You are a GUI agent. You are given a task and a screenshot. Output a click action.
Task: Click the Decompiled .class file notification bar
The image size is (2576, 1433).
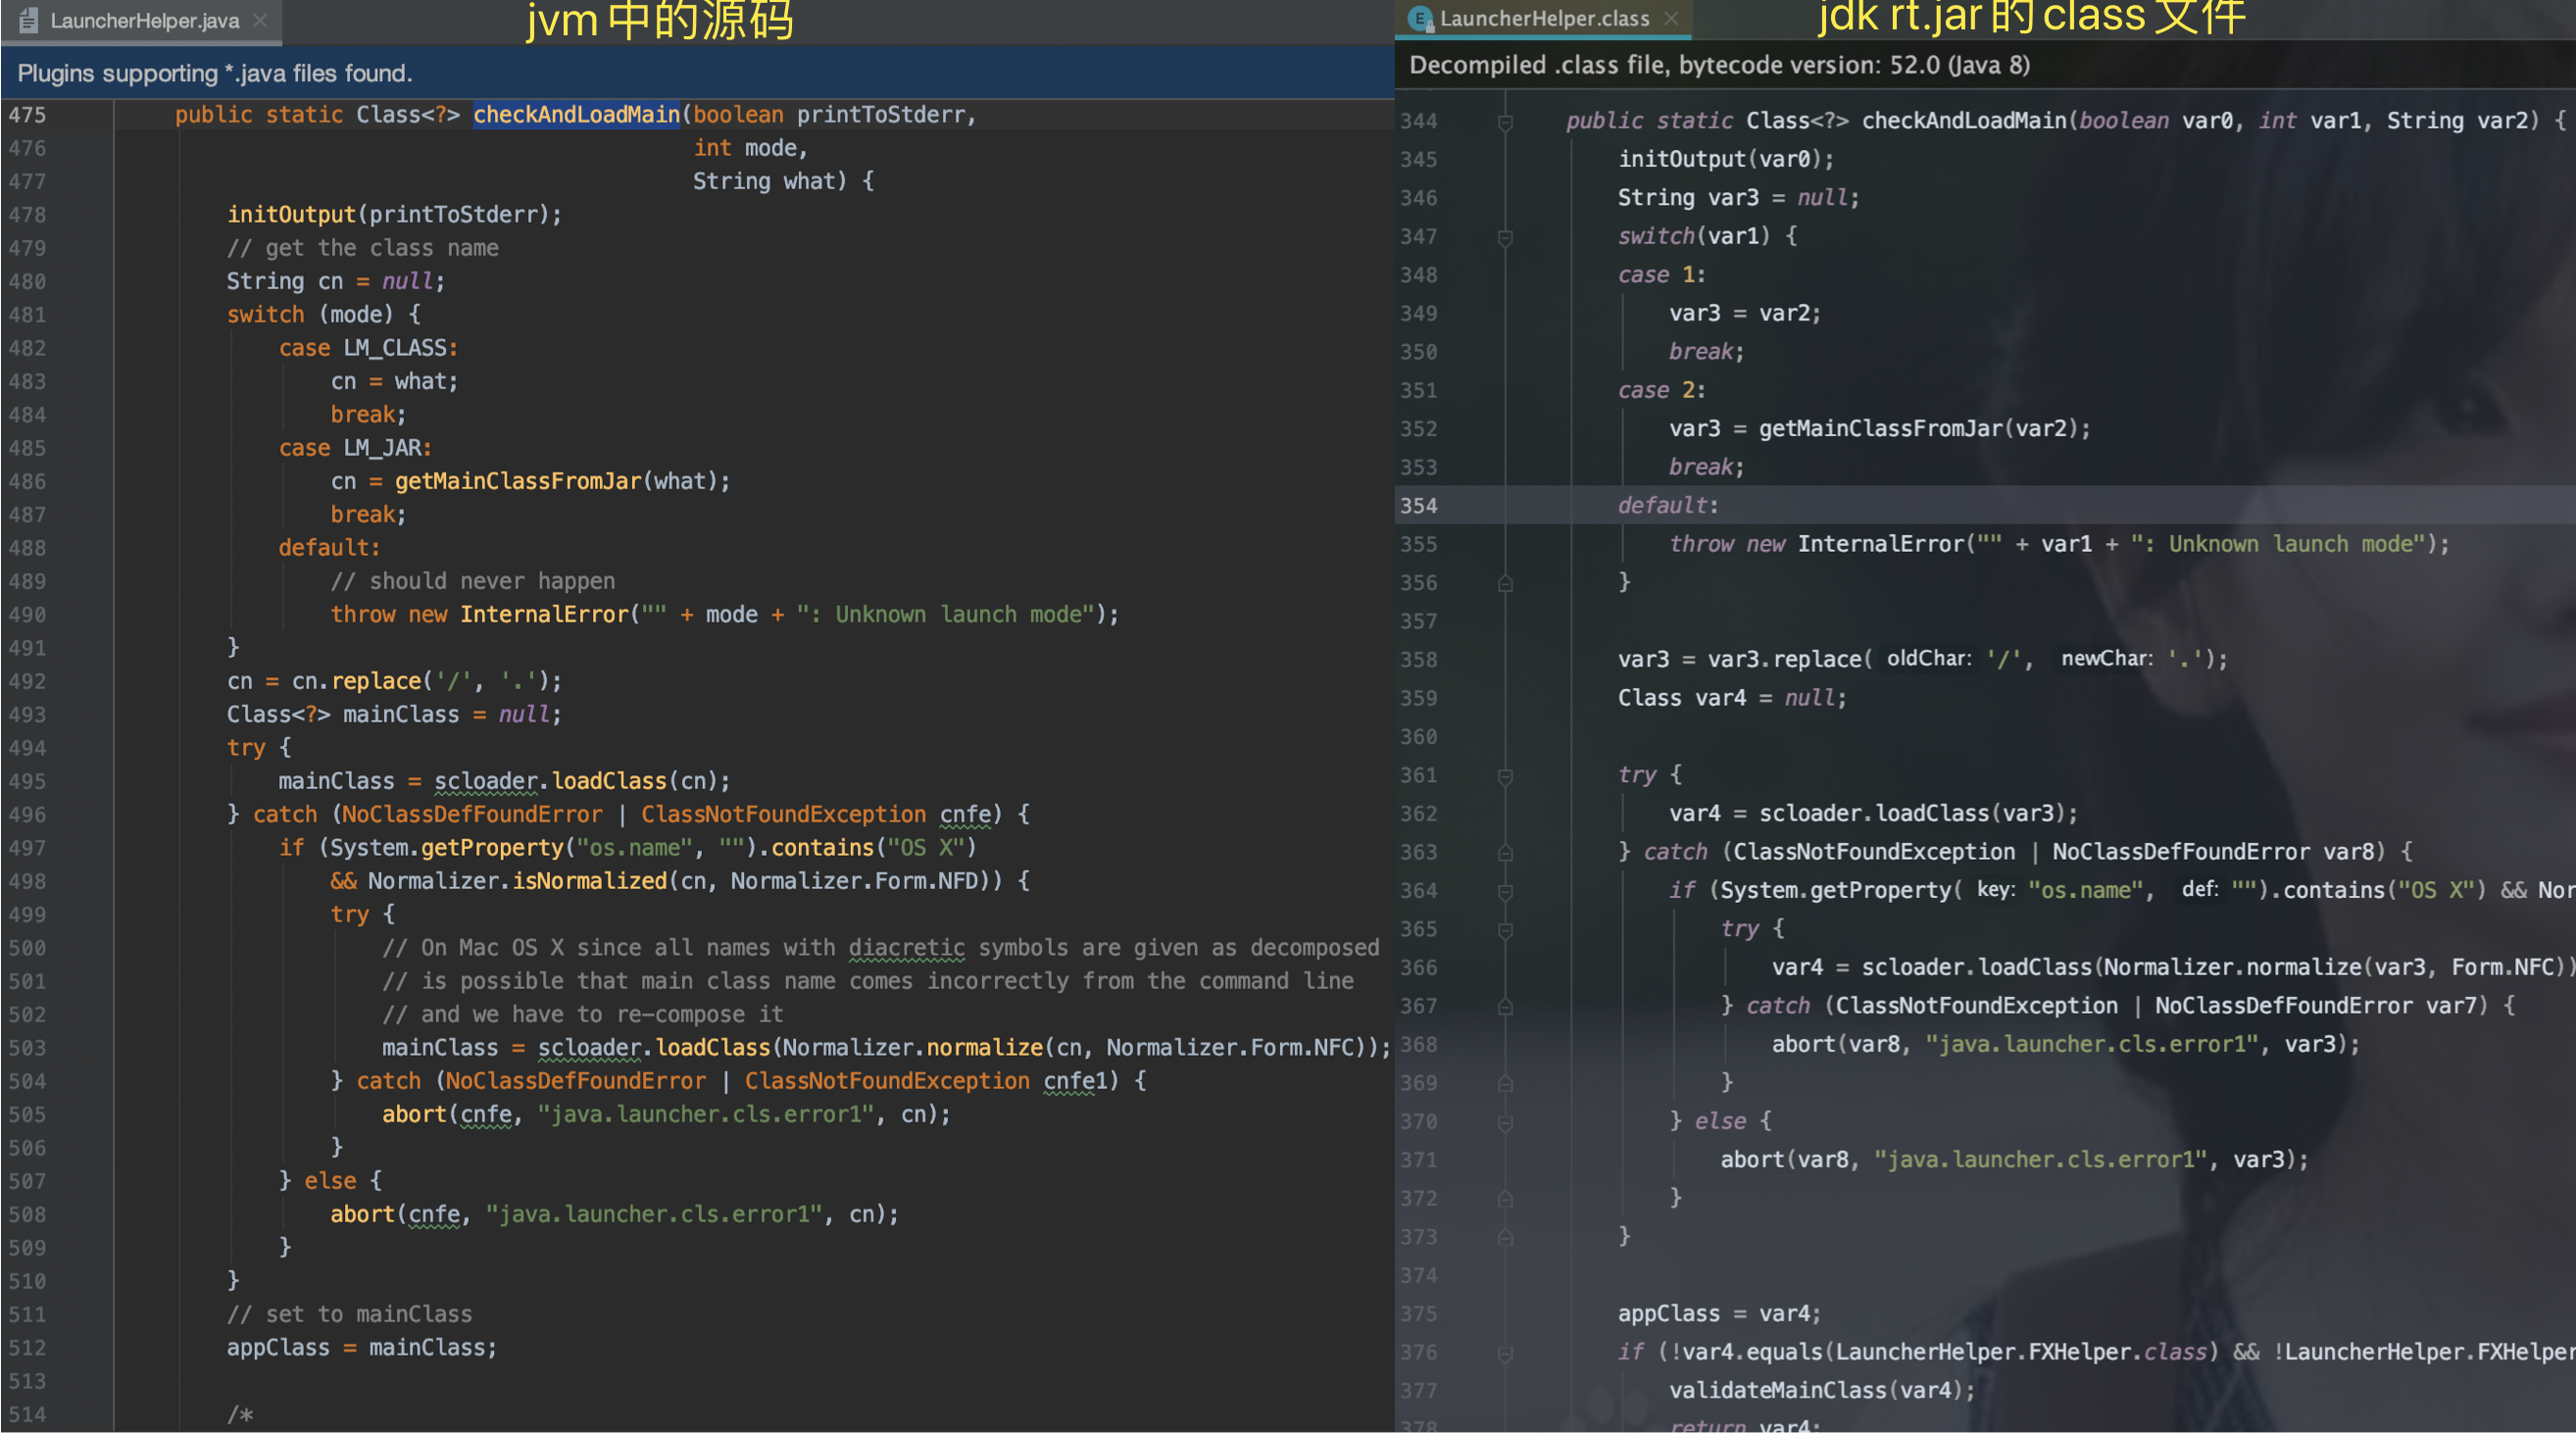(x=1719, y=65)
